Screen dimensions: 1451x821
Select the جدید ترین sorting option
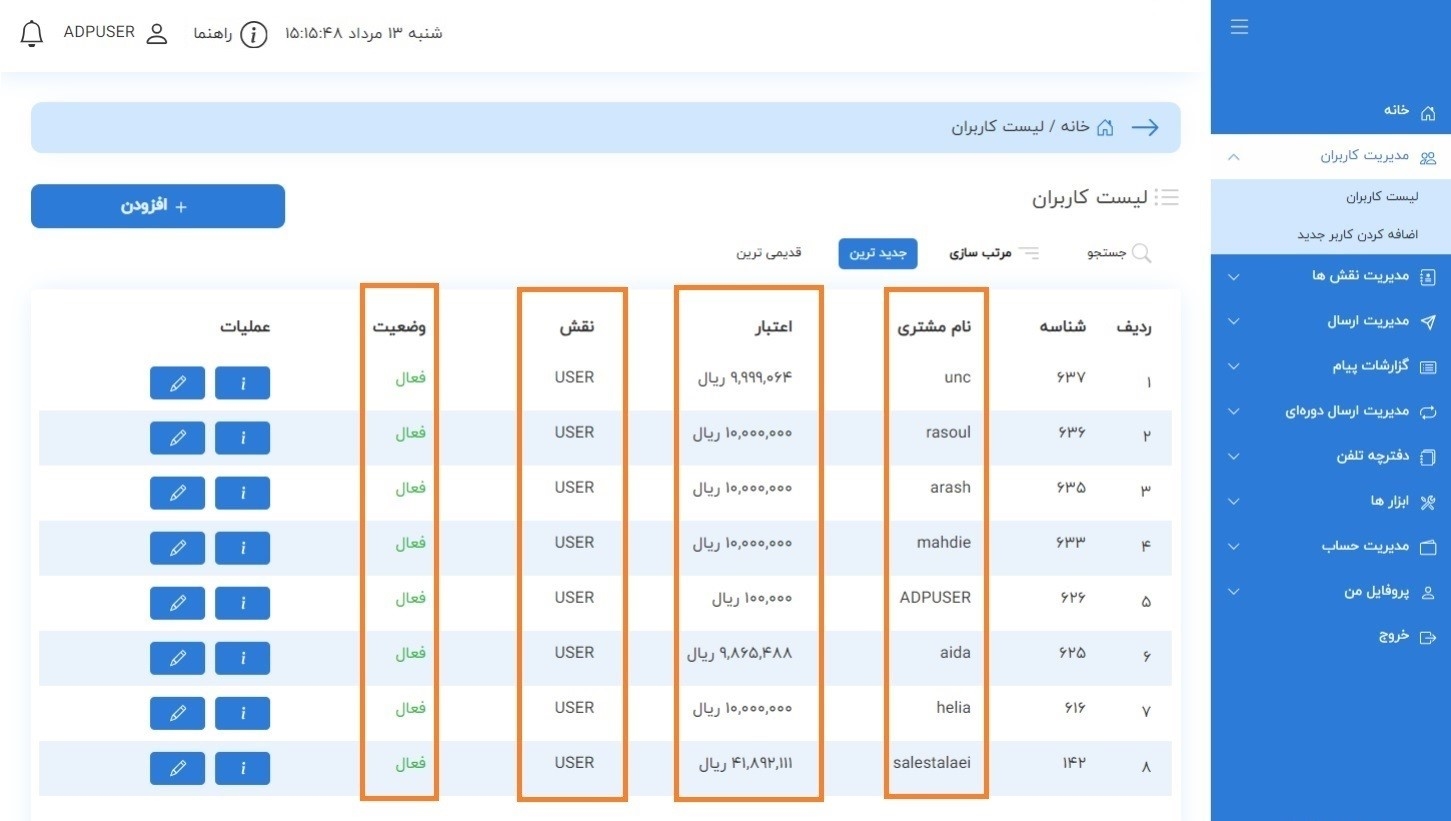coord(877,253)
